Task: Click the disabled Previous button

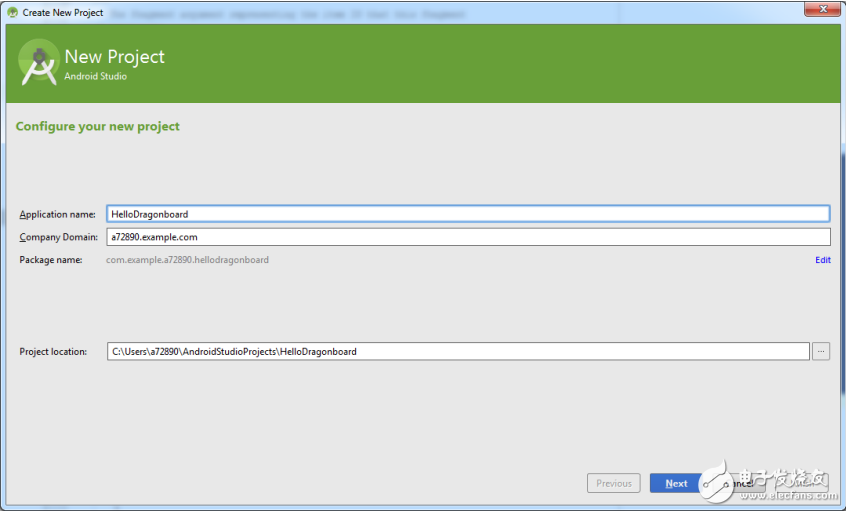Action: coord(614,483)
